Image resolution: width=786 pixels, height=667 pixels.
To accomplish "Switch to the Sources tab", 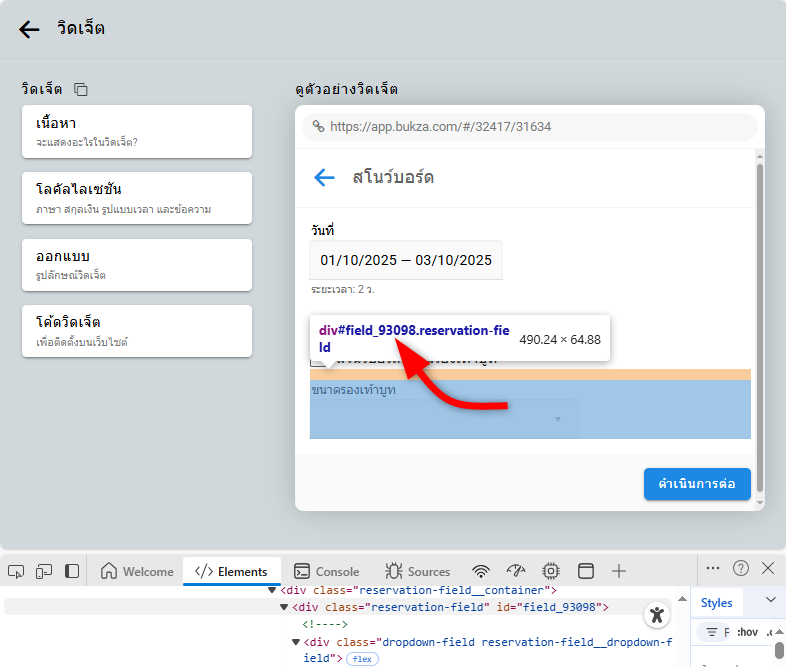I will pos(418,571).
